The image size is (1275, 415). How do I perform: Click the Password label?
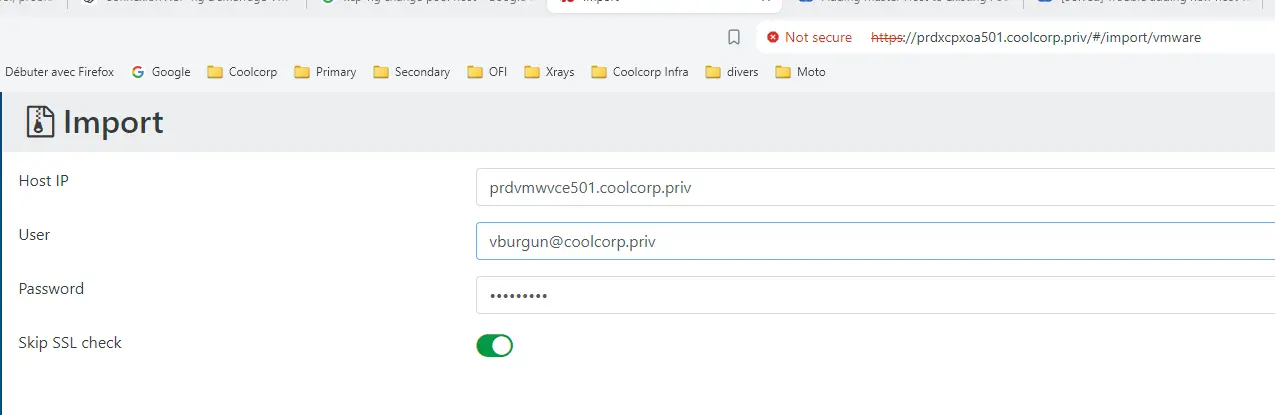[x=51, y=288]
